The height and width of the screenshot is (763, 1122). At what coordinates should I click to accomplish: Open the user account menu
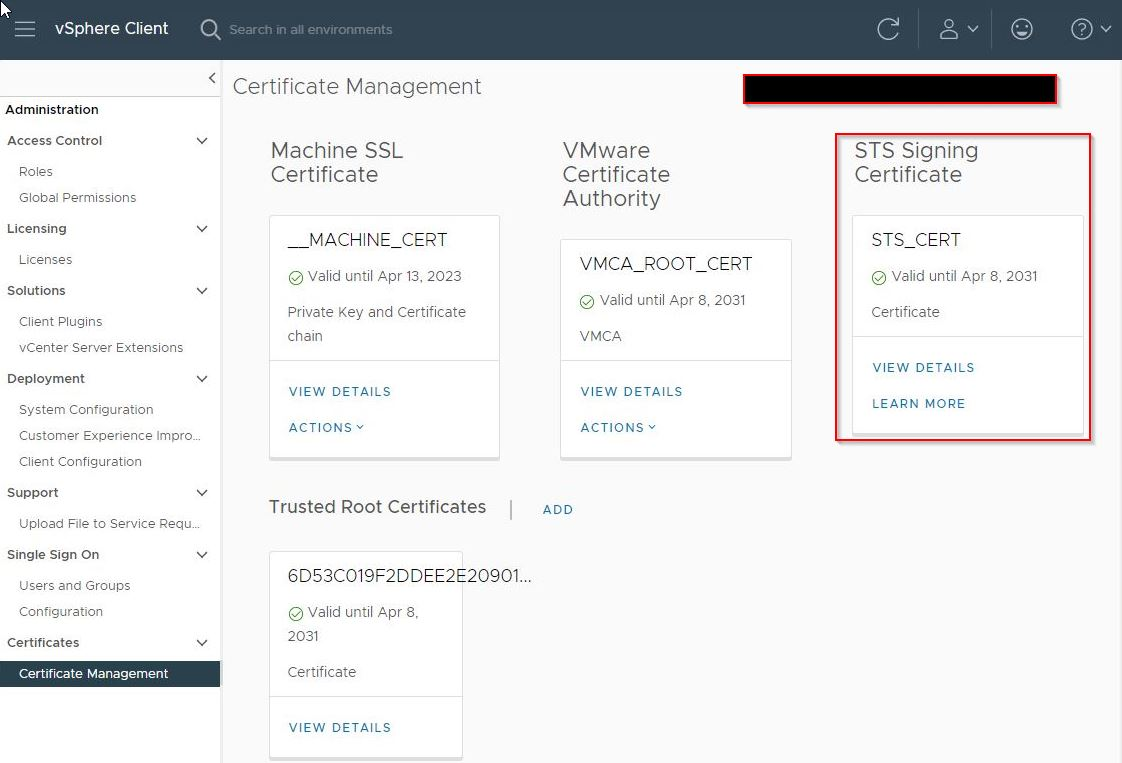pos(957,29)
